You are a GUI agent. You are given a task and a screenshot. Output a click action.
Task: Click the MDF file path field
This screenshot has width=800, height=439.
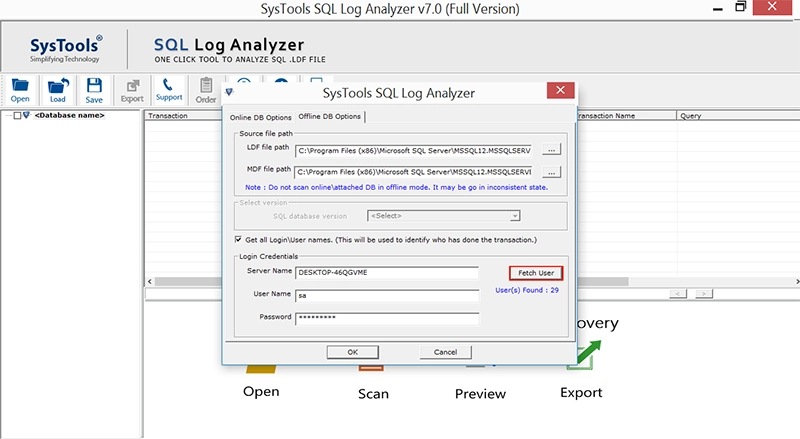(x=414, y=172)
